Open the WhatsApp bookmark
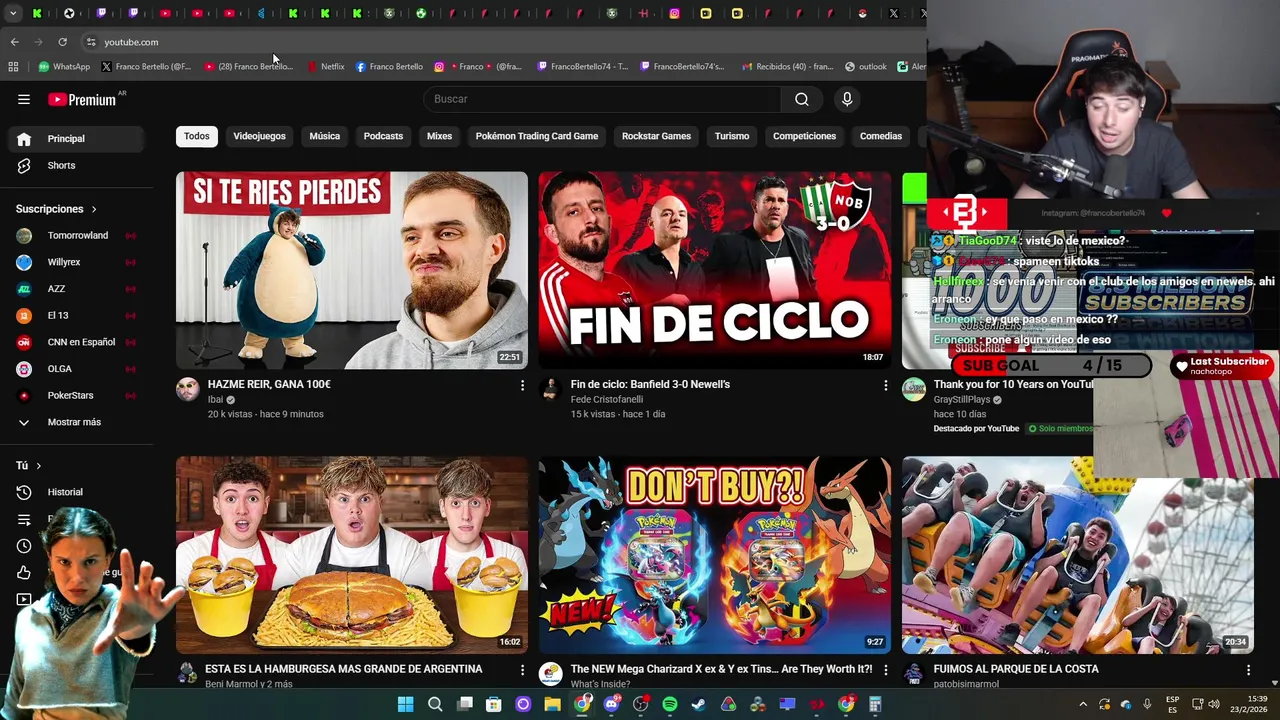 [64, 67]
